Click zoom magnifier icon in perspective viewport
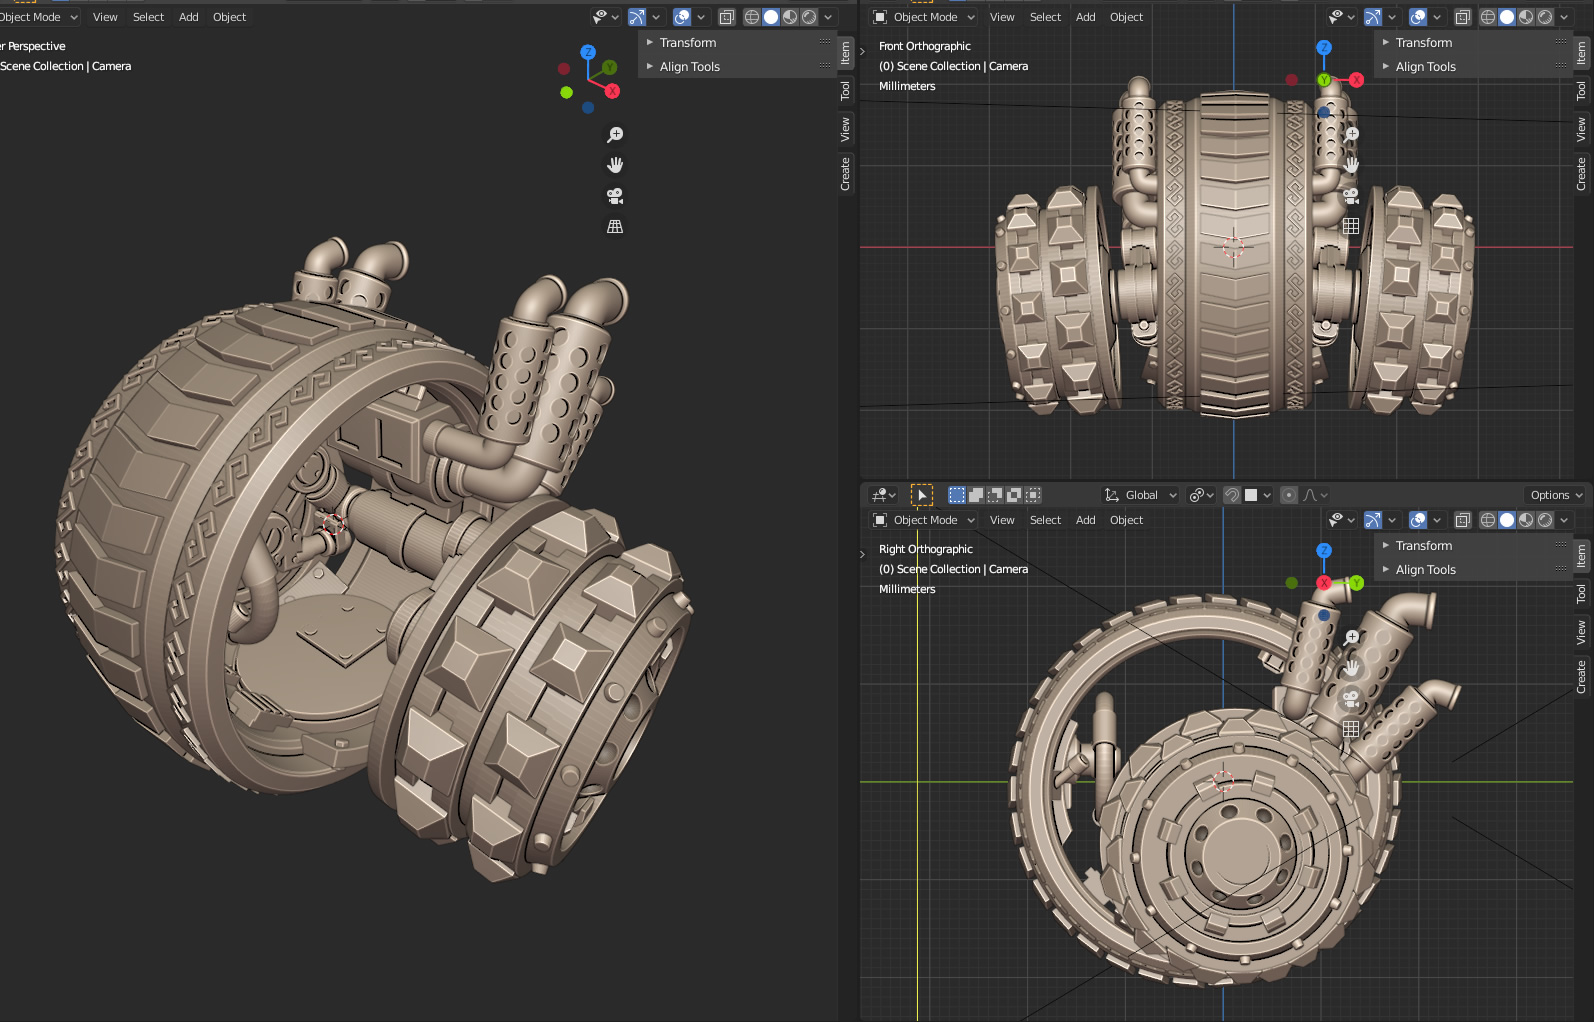This screenshot has height=1022, width=1594. pos(615,135)
